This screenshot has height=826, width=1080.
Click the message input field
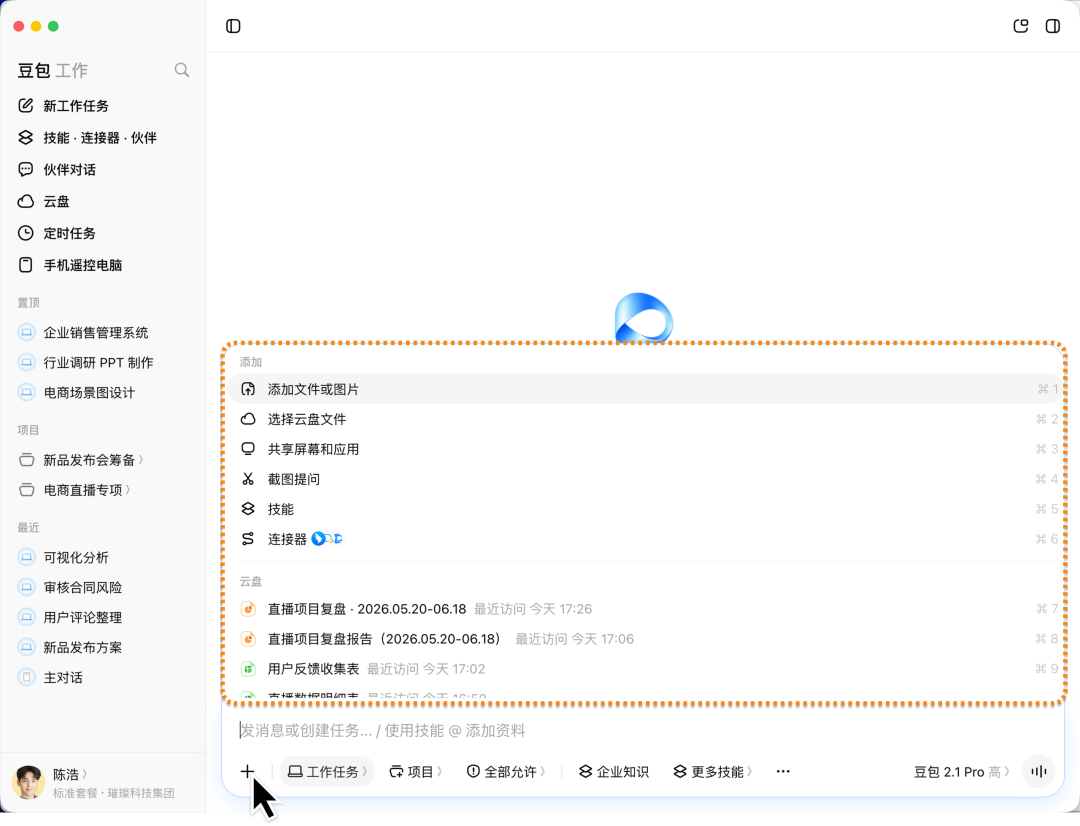[643, 730]
